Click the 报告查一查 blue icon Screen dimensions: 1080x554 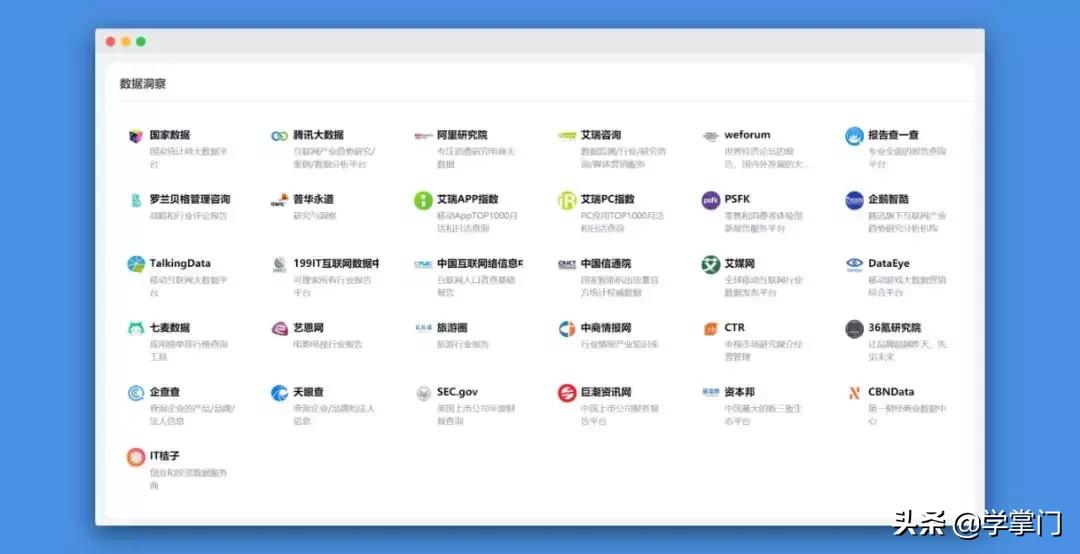[854, 136]
